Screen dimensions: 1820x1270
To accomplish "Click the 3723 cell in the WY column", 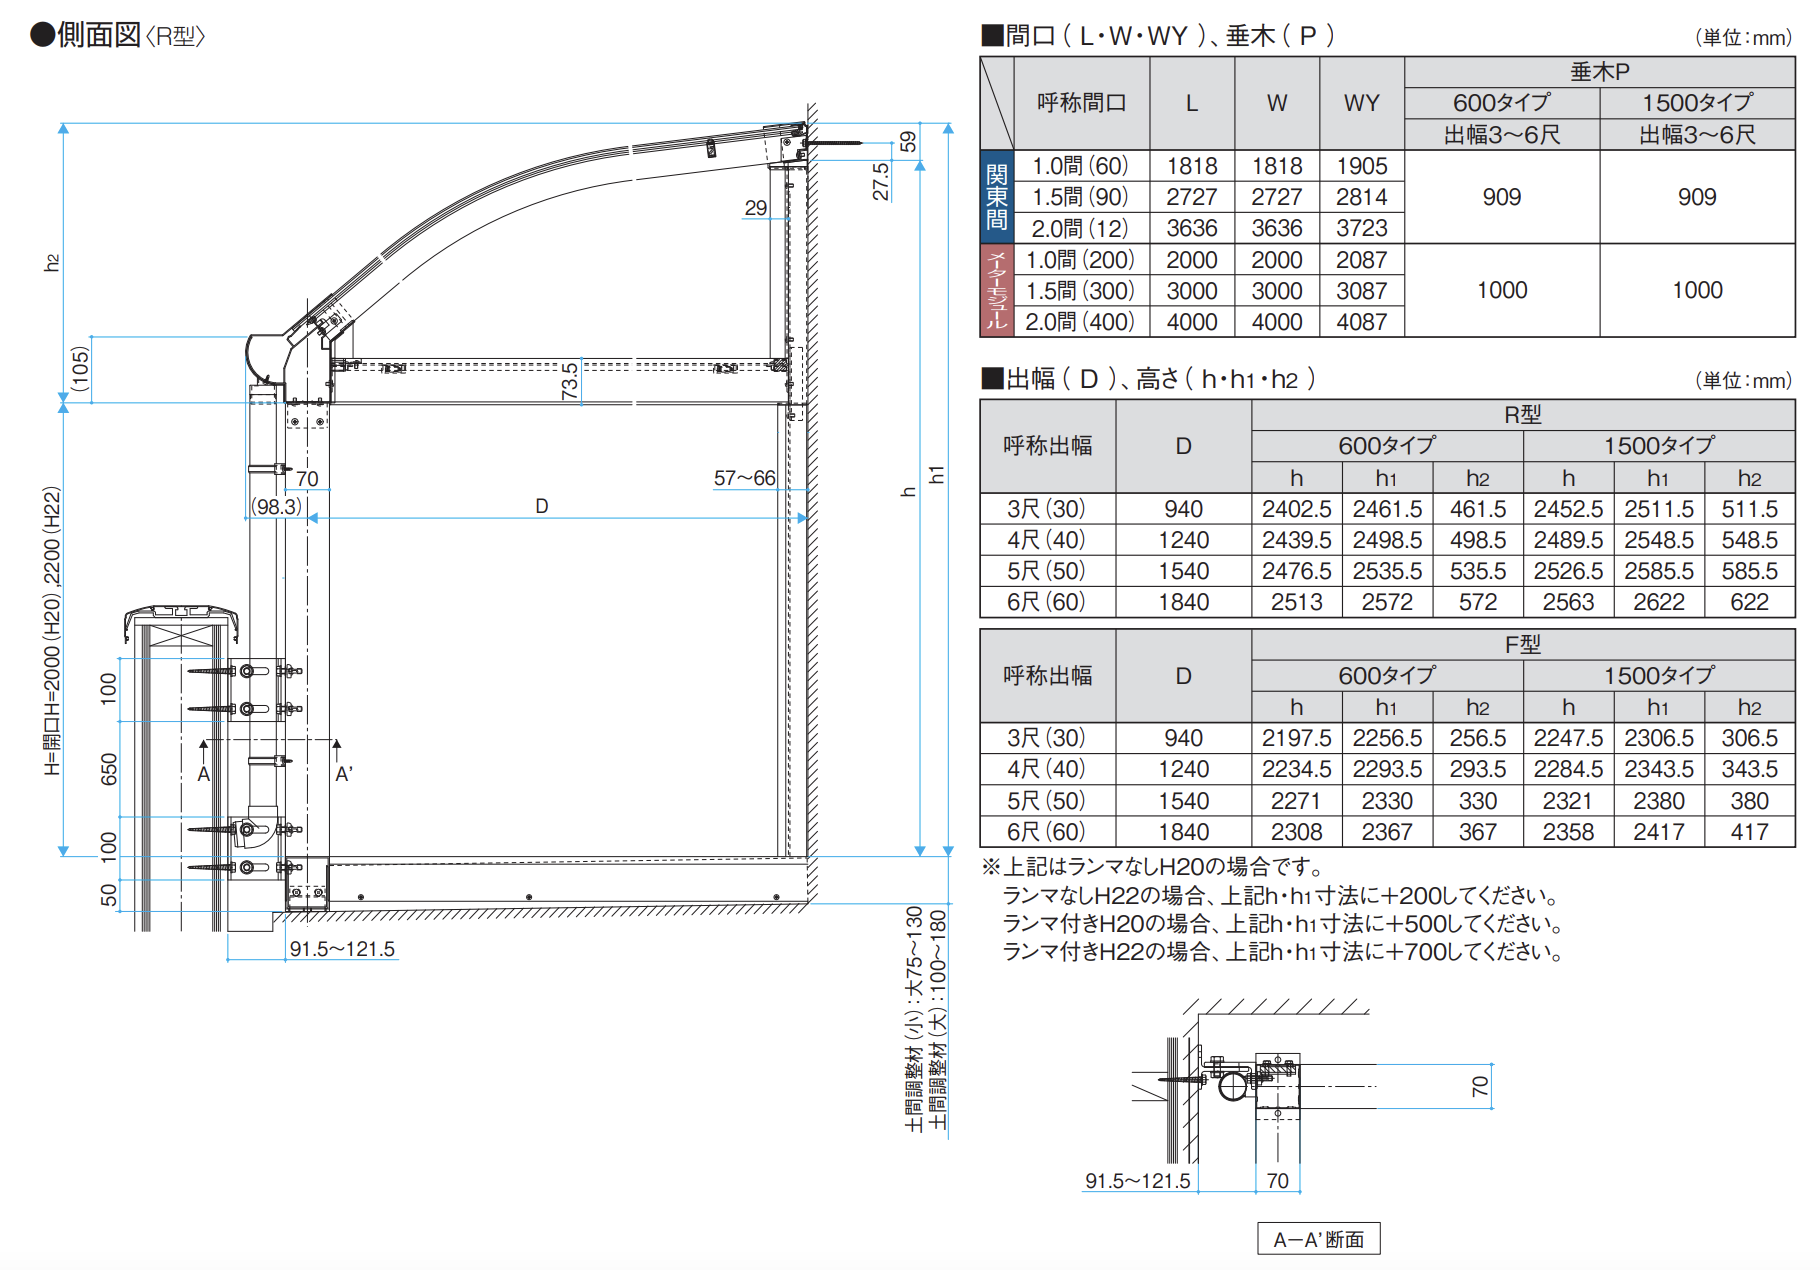I will (x=1361, y=229).
